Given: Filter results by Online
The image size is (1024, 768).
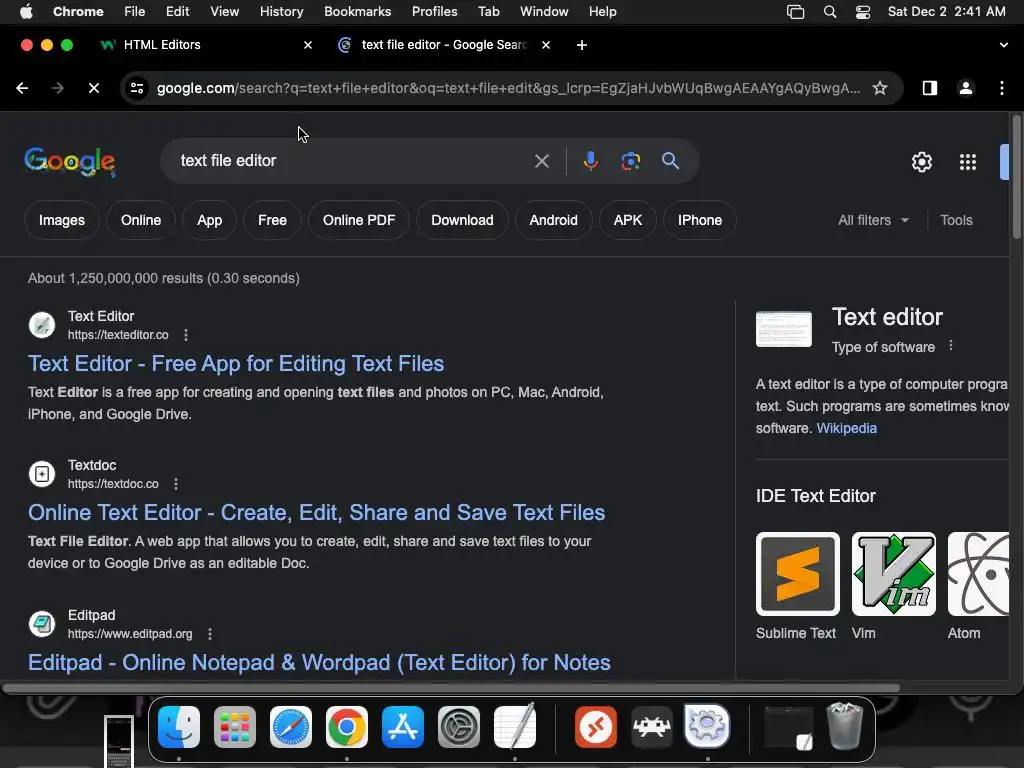Looking at the screenshot, I should click(140, 220).
